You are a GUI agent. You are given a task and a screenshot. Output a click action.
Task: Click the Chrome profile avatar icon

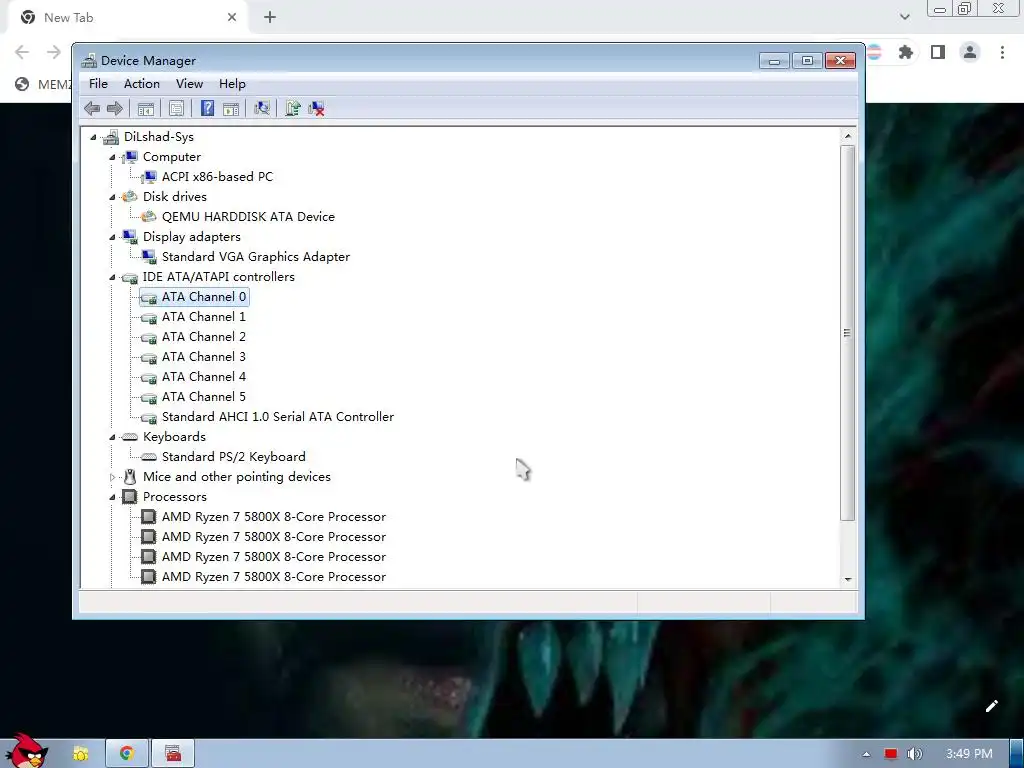(x=970, y=52)
